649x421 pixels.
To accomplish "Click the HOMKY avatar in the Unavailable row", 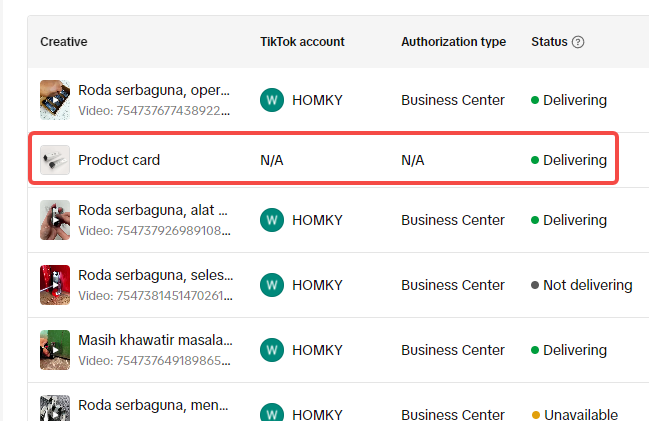I will click(x=272, y=412).
